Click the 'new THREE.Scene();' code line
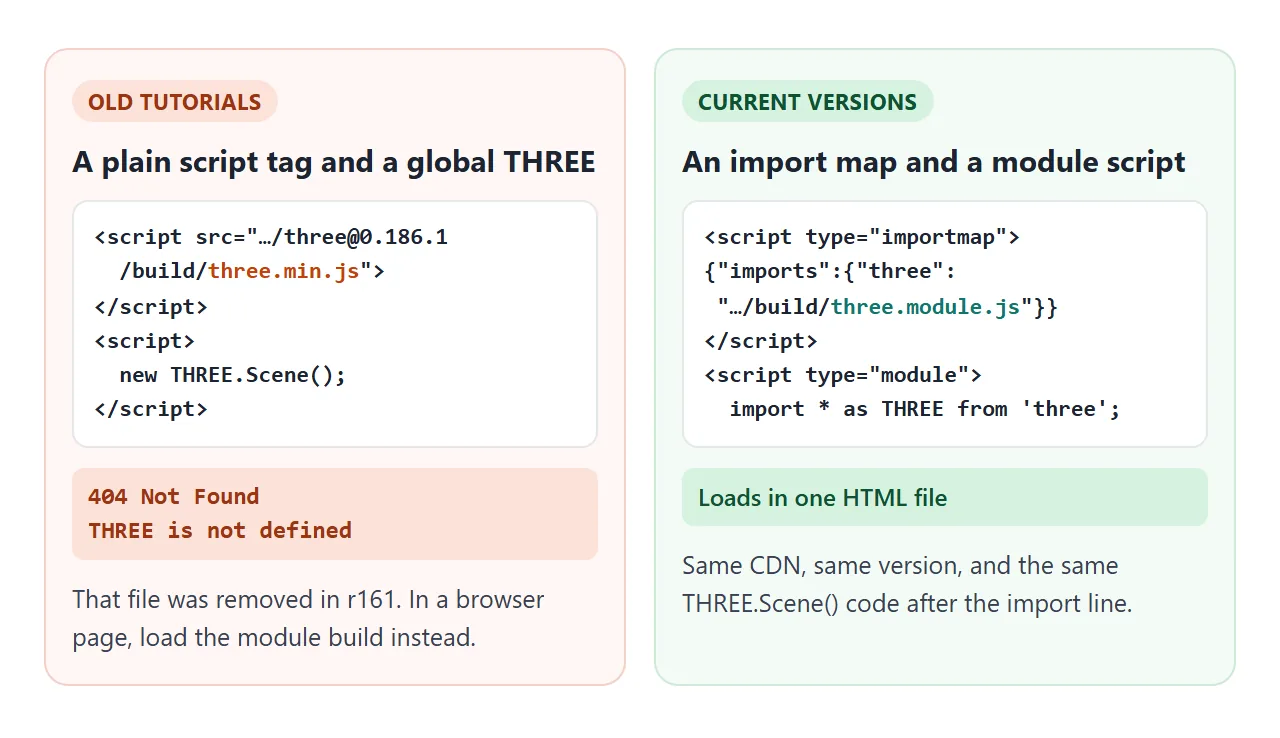This screenshot has width=1280, height=738. click(x=232, y=375)
